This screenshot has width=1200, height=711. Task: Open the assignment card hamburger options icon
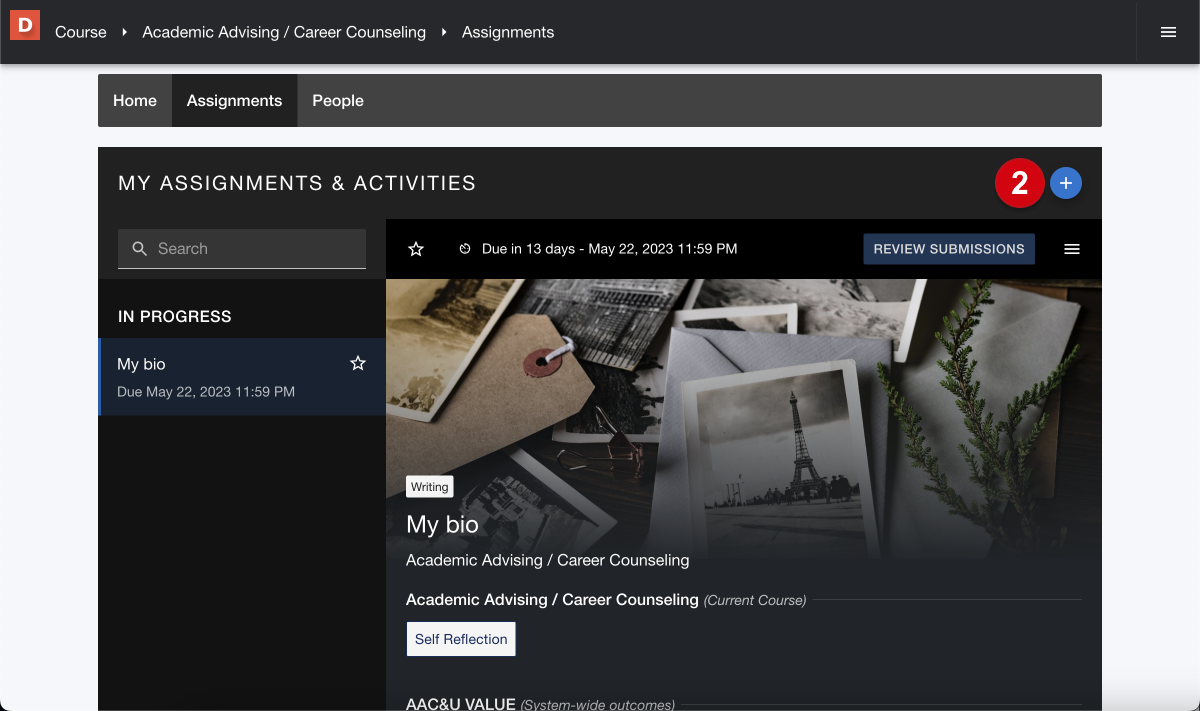(1071, 248)
